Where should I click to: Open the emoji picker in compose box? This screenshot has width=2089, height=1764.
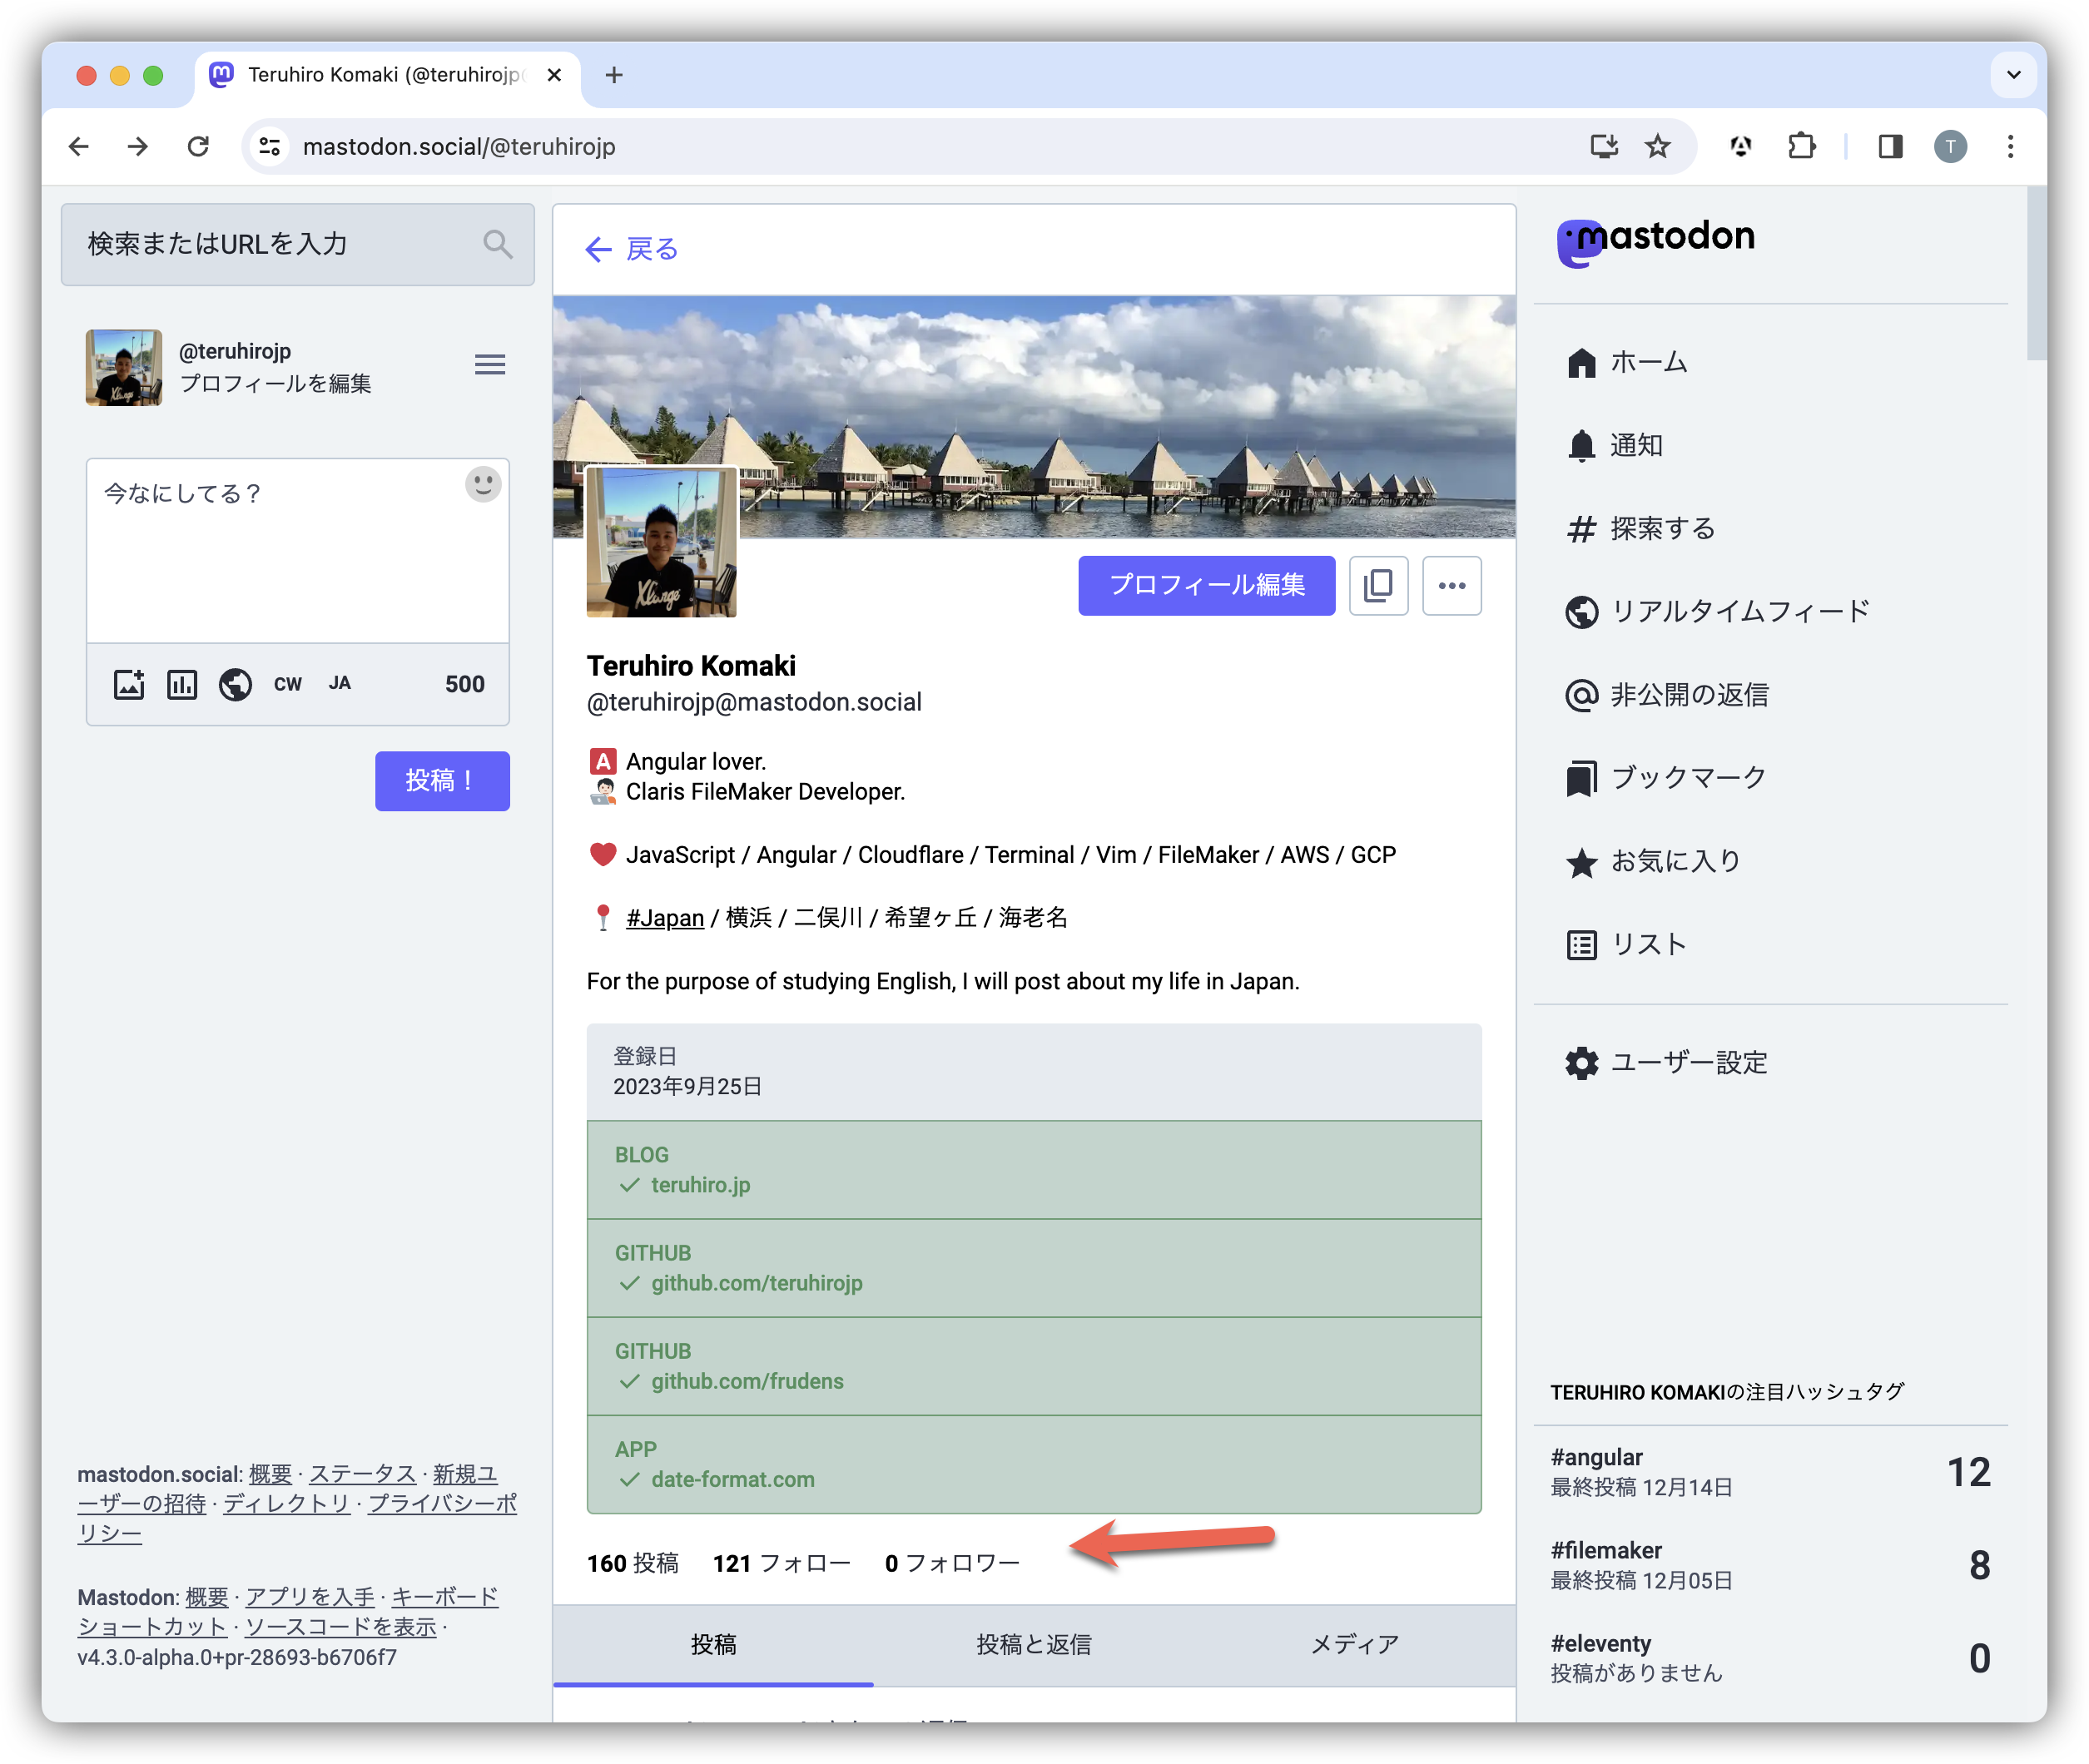click(x=483, y=485)
